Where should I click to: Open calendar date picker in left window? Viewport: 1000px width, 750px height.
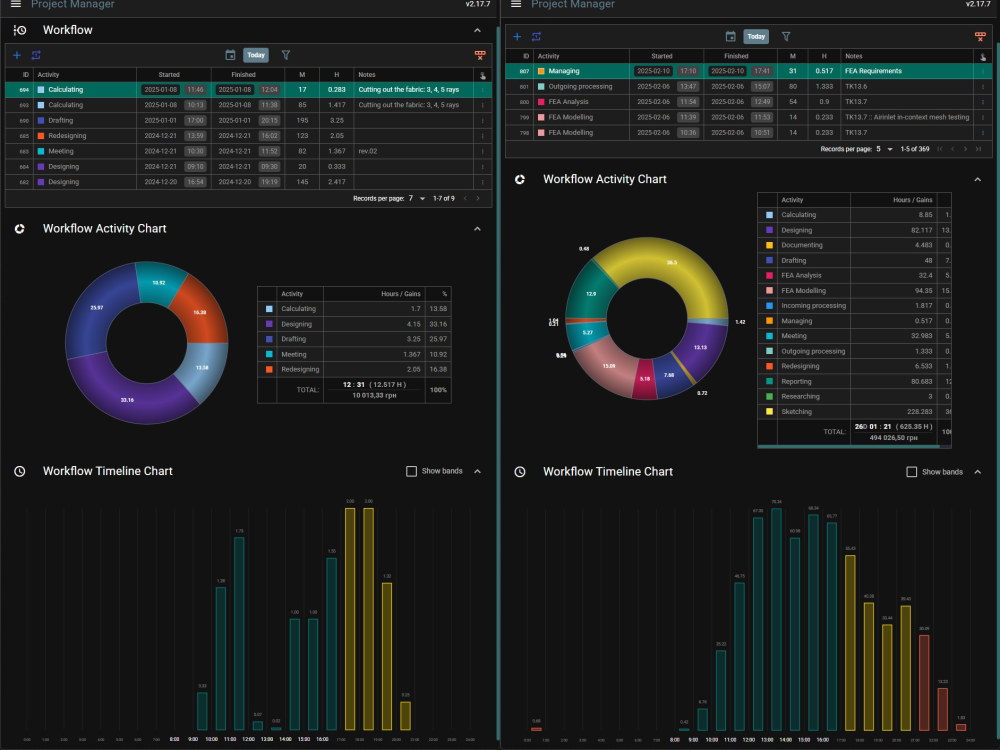(x=230, y=55)
